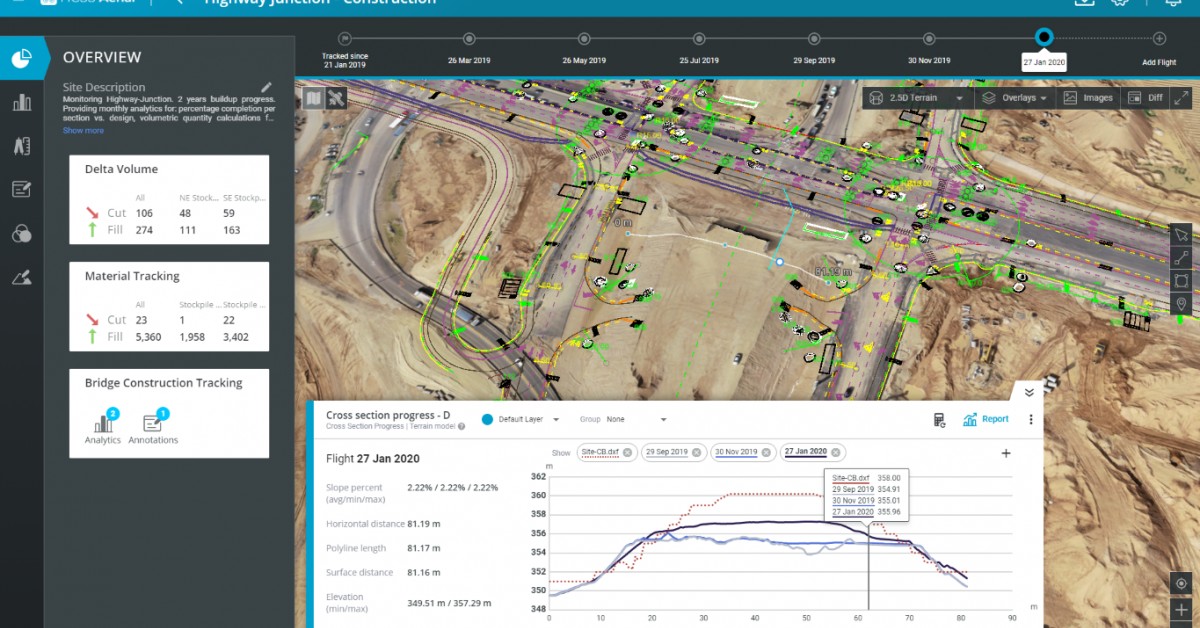The width and height of the screenshot is (1200, 628).
Task: Select the polyline measurement tool
Action: [x=1182, y=258]
